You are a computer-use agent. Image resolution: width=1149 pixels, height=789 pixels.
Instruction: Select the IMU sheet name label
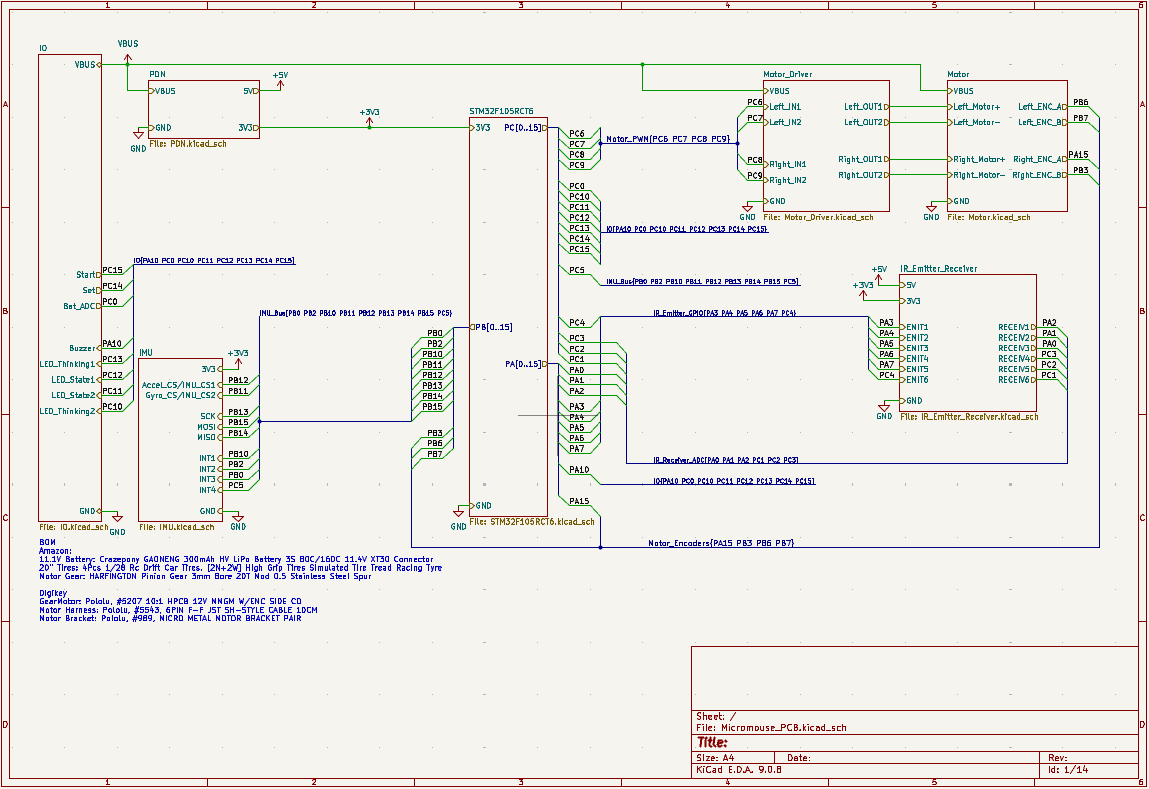point(146,352)
